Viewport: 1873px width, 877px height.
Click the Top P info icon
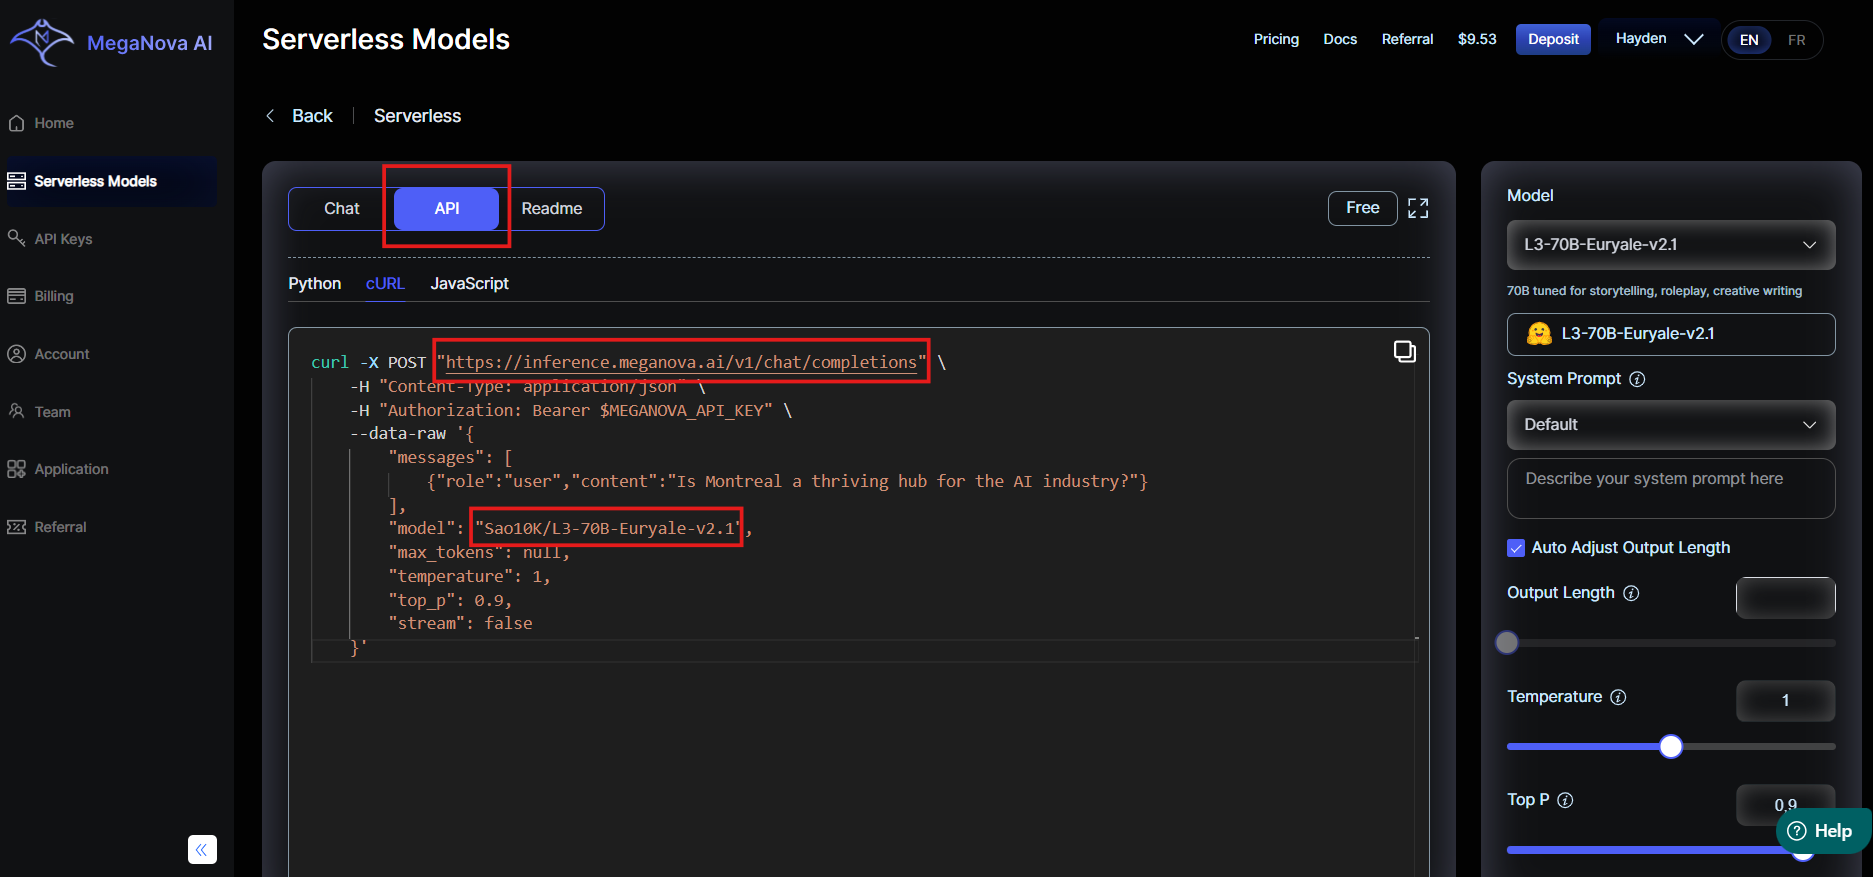[x=1566, y=800]
